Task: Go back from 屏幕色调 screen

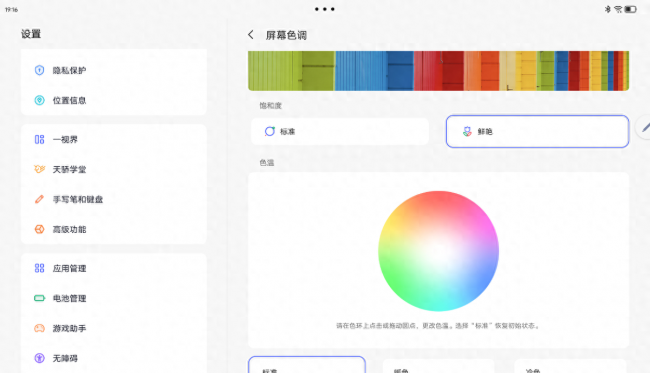Action: point(251,35)
